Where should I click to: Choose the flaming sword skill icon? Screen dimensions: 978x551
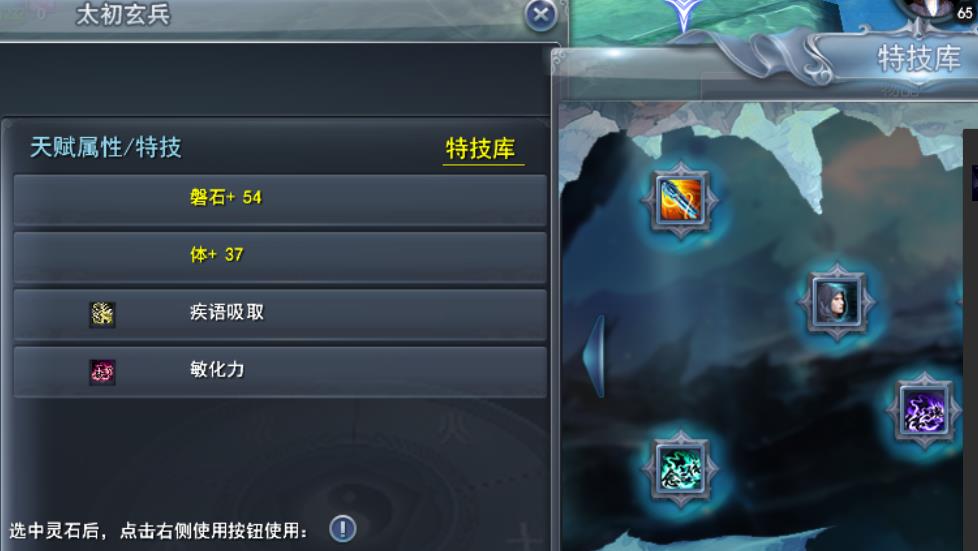tap(680, 200)
